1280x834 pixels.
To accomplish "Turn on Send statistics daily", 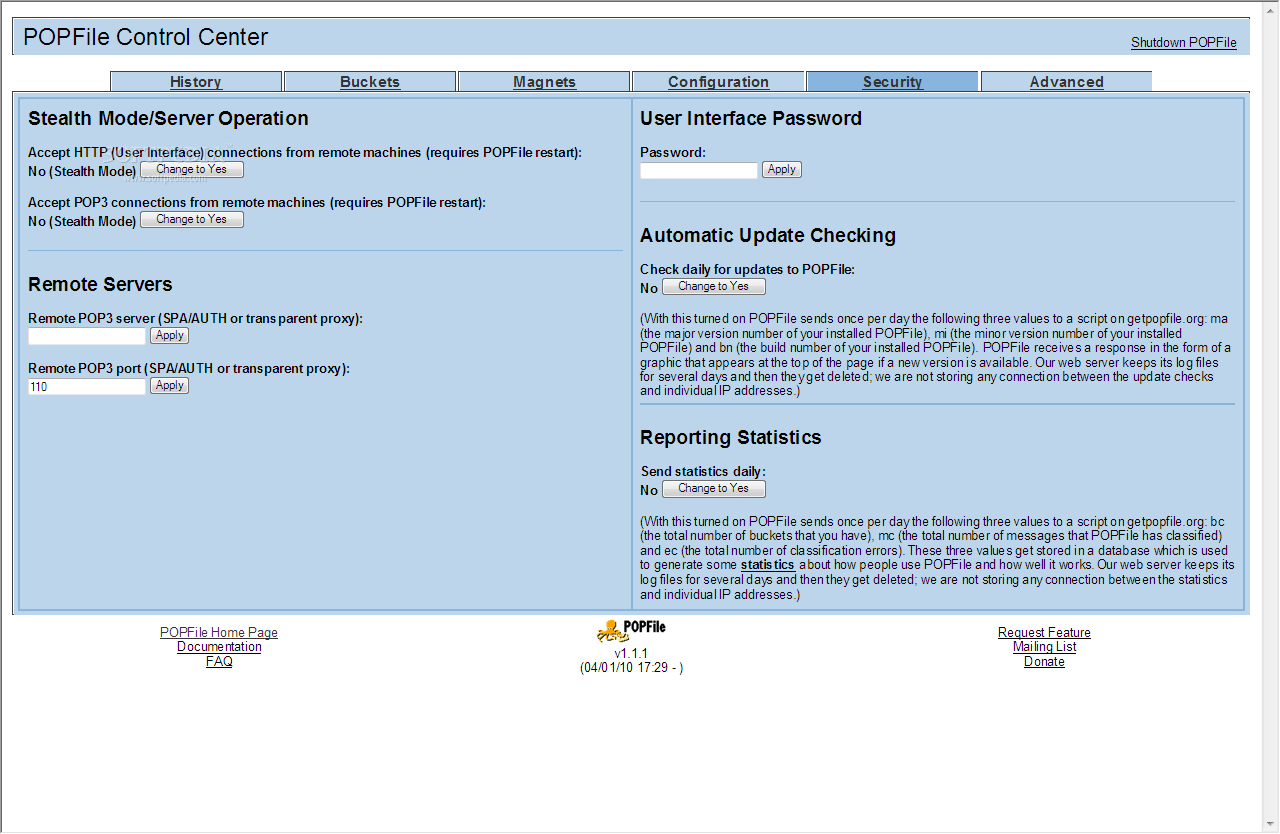I will coord(714,489).
